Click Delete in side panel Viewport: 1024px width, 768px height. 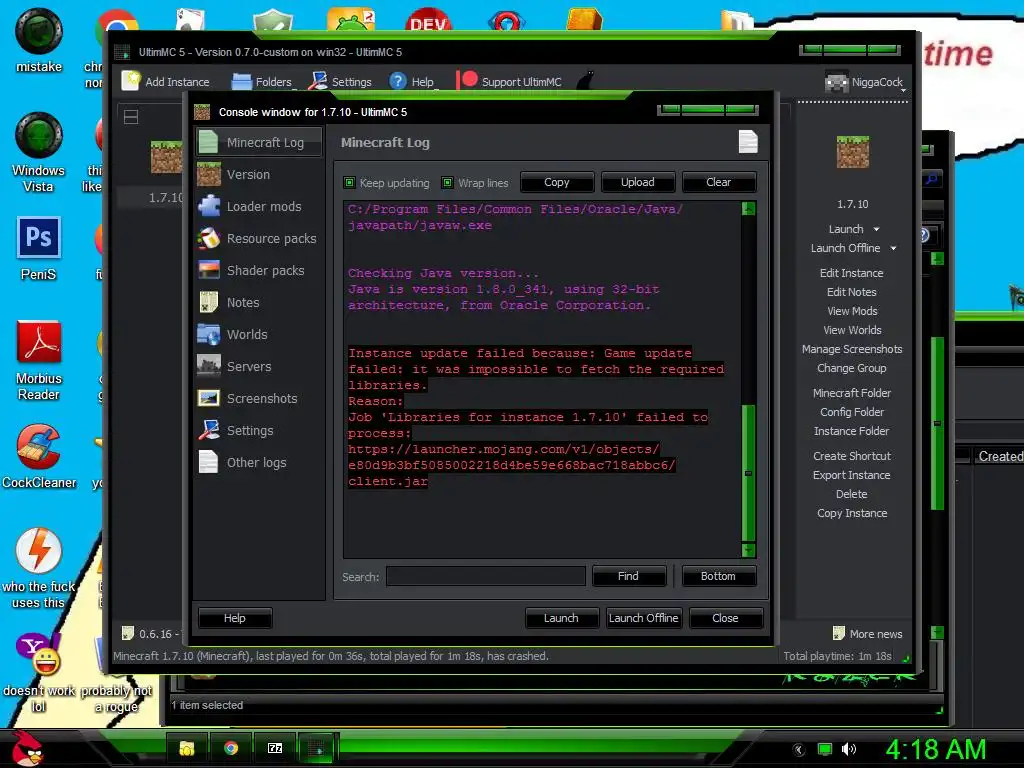(852, 494)
